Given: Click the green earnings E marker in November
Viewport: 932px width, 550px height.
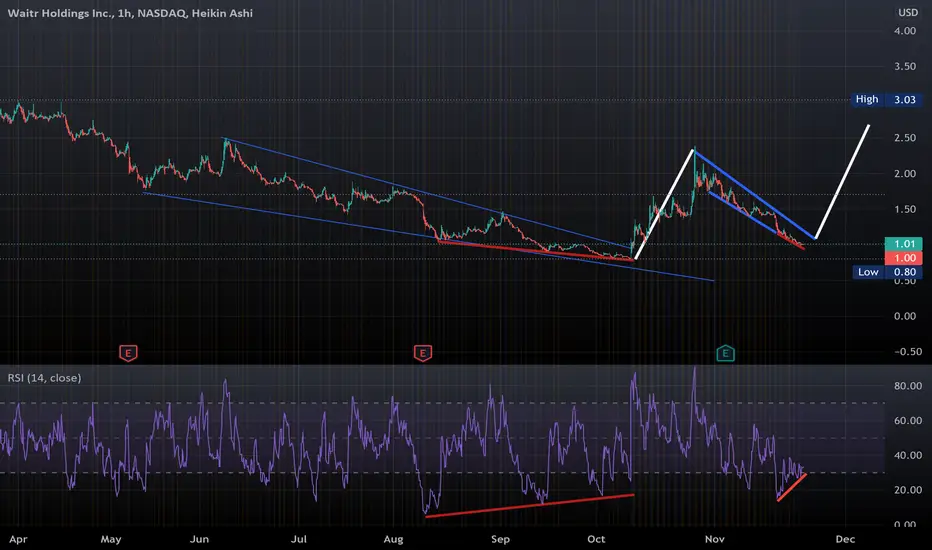Looking at the screenshot, I should 725,353.
